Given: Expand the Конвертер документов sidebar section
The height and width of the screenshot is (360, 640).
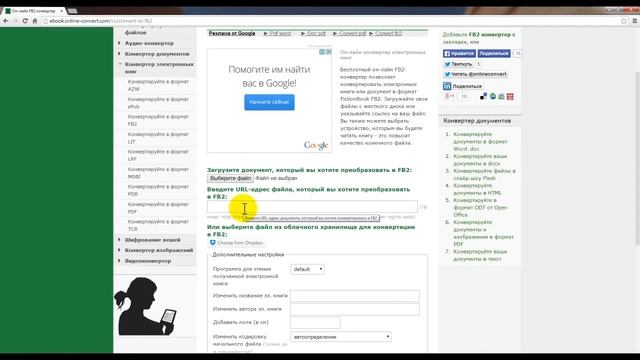Looking at the screenshot, I should tap(157, 54).
